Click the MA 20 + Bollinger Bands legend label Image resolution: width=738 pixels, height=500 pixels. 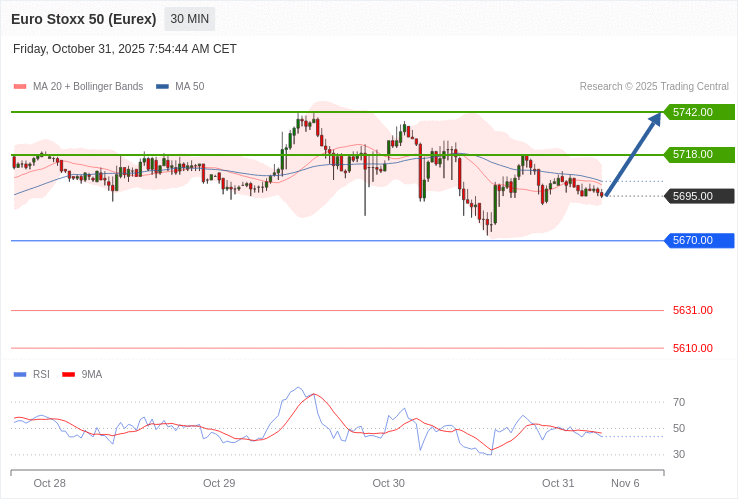point(88,87)
